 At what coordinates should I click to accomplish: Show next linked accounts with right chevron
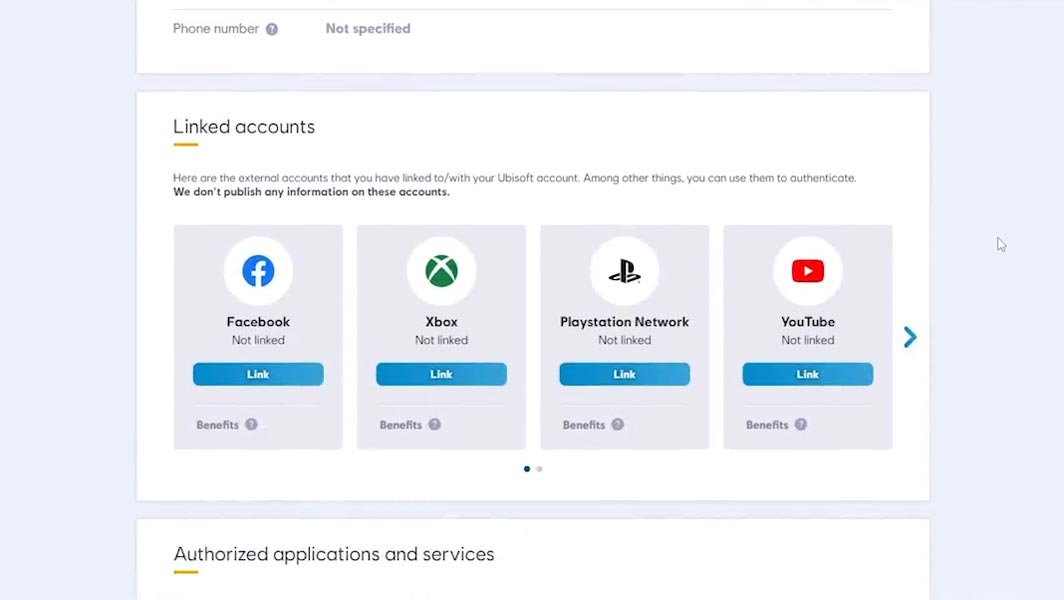[910, 337]
